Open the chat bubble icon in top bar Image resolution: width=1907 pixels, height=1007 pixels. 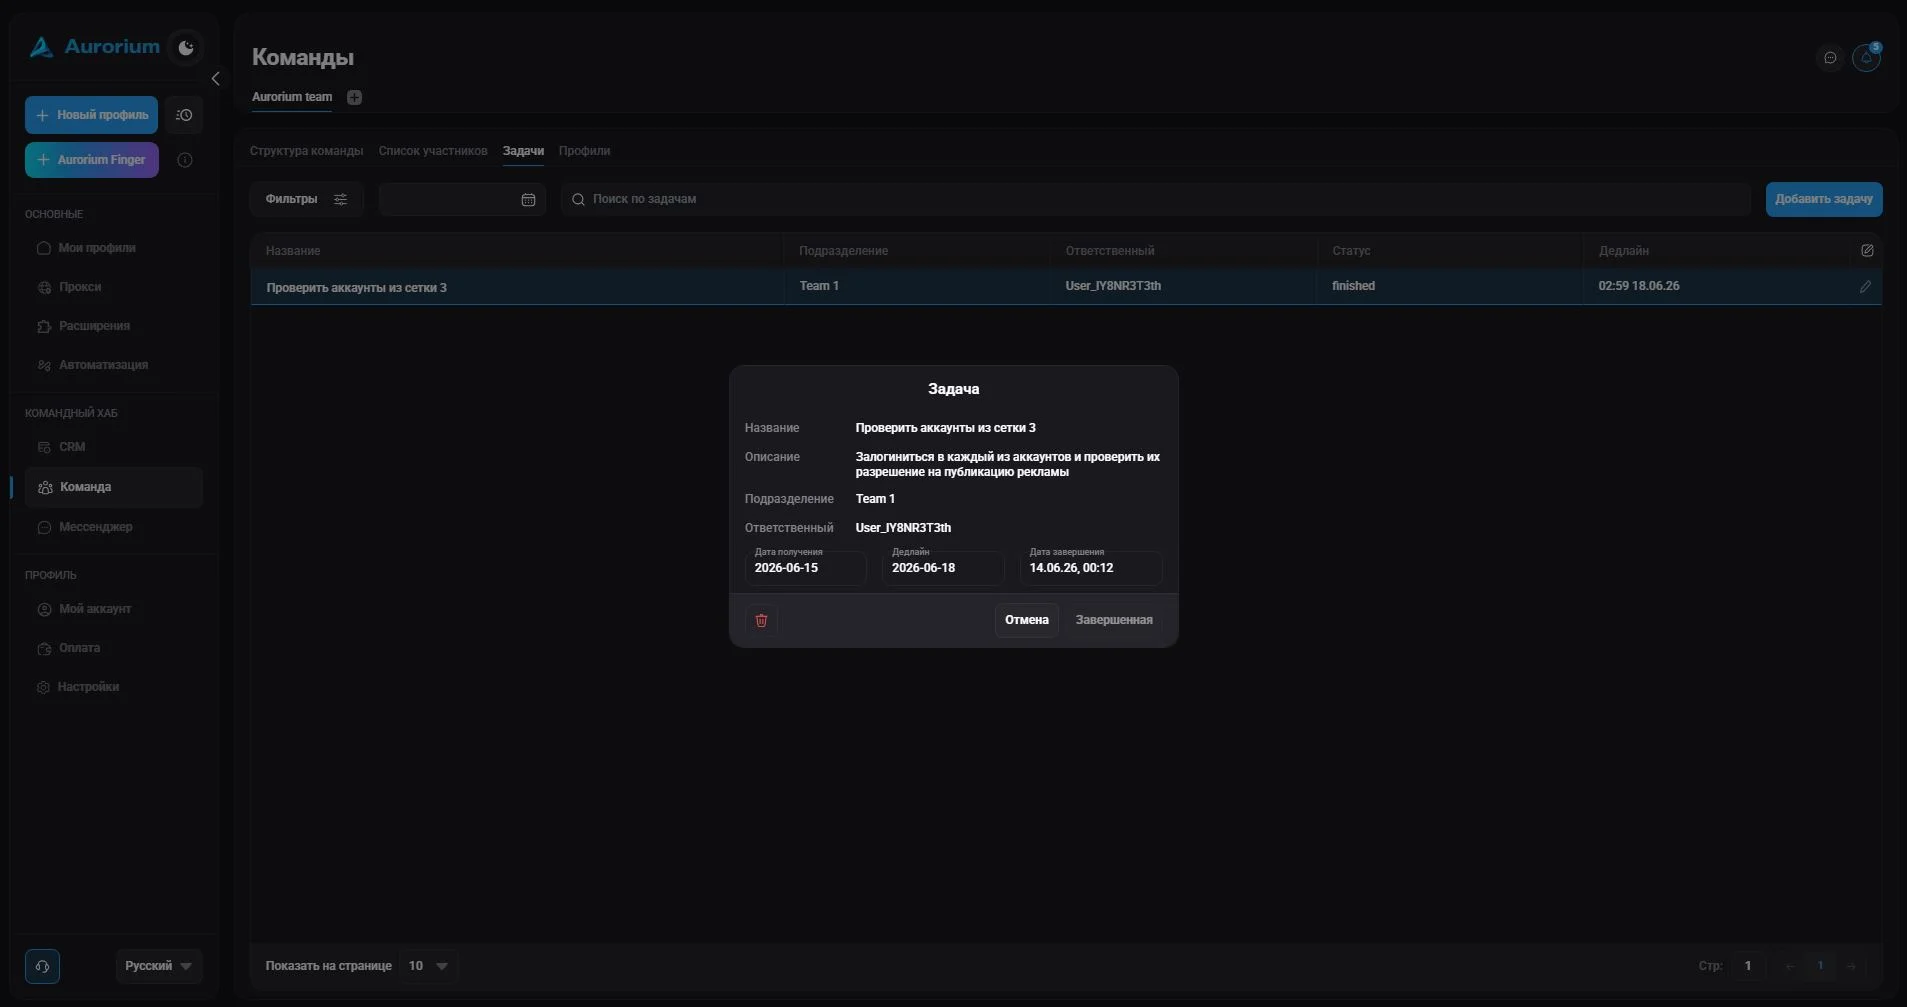pos(1830,58)
